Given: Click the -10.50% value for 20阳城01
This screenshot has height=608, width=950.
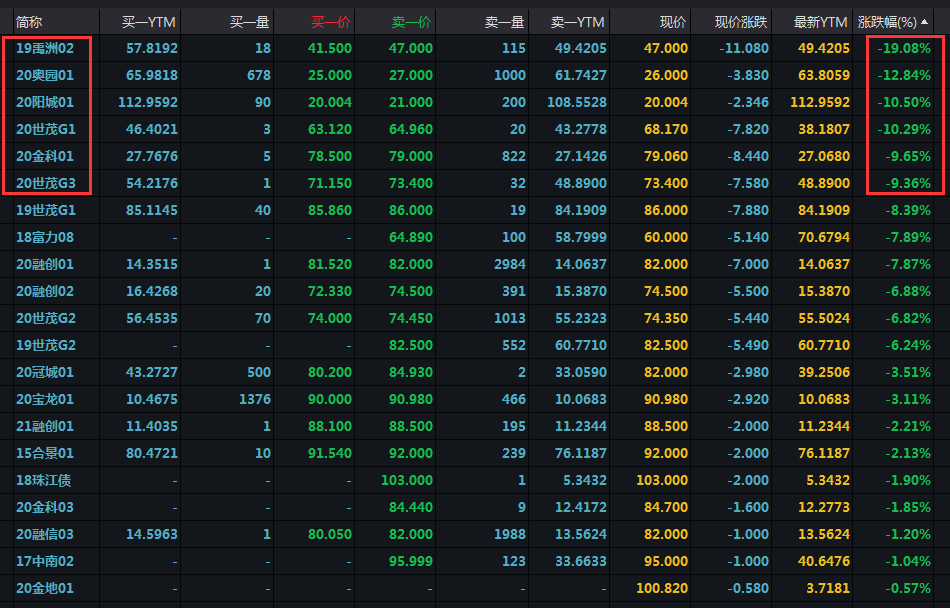Looking at the screenshot, I should point(904,102).
